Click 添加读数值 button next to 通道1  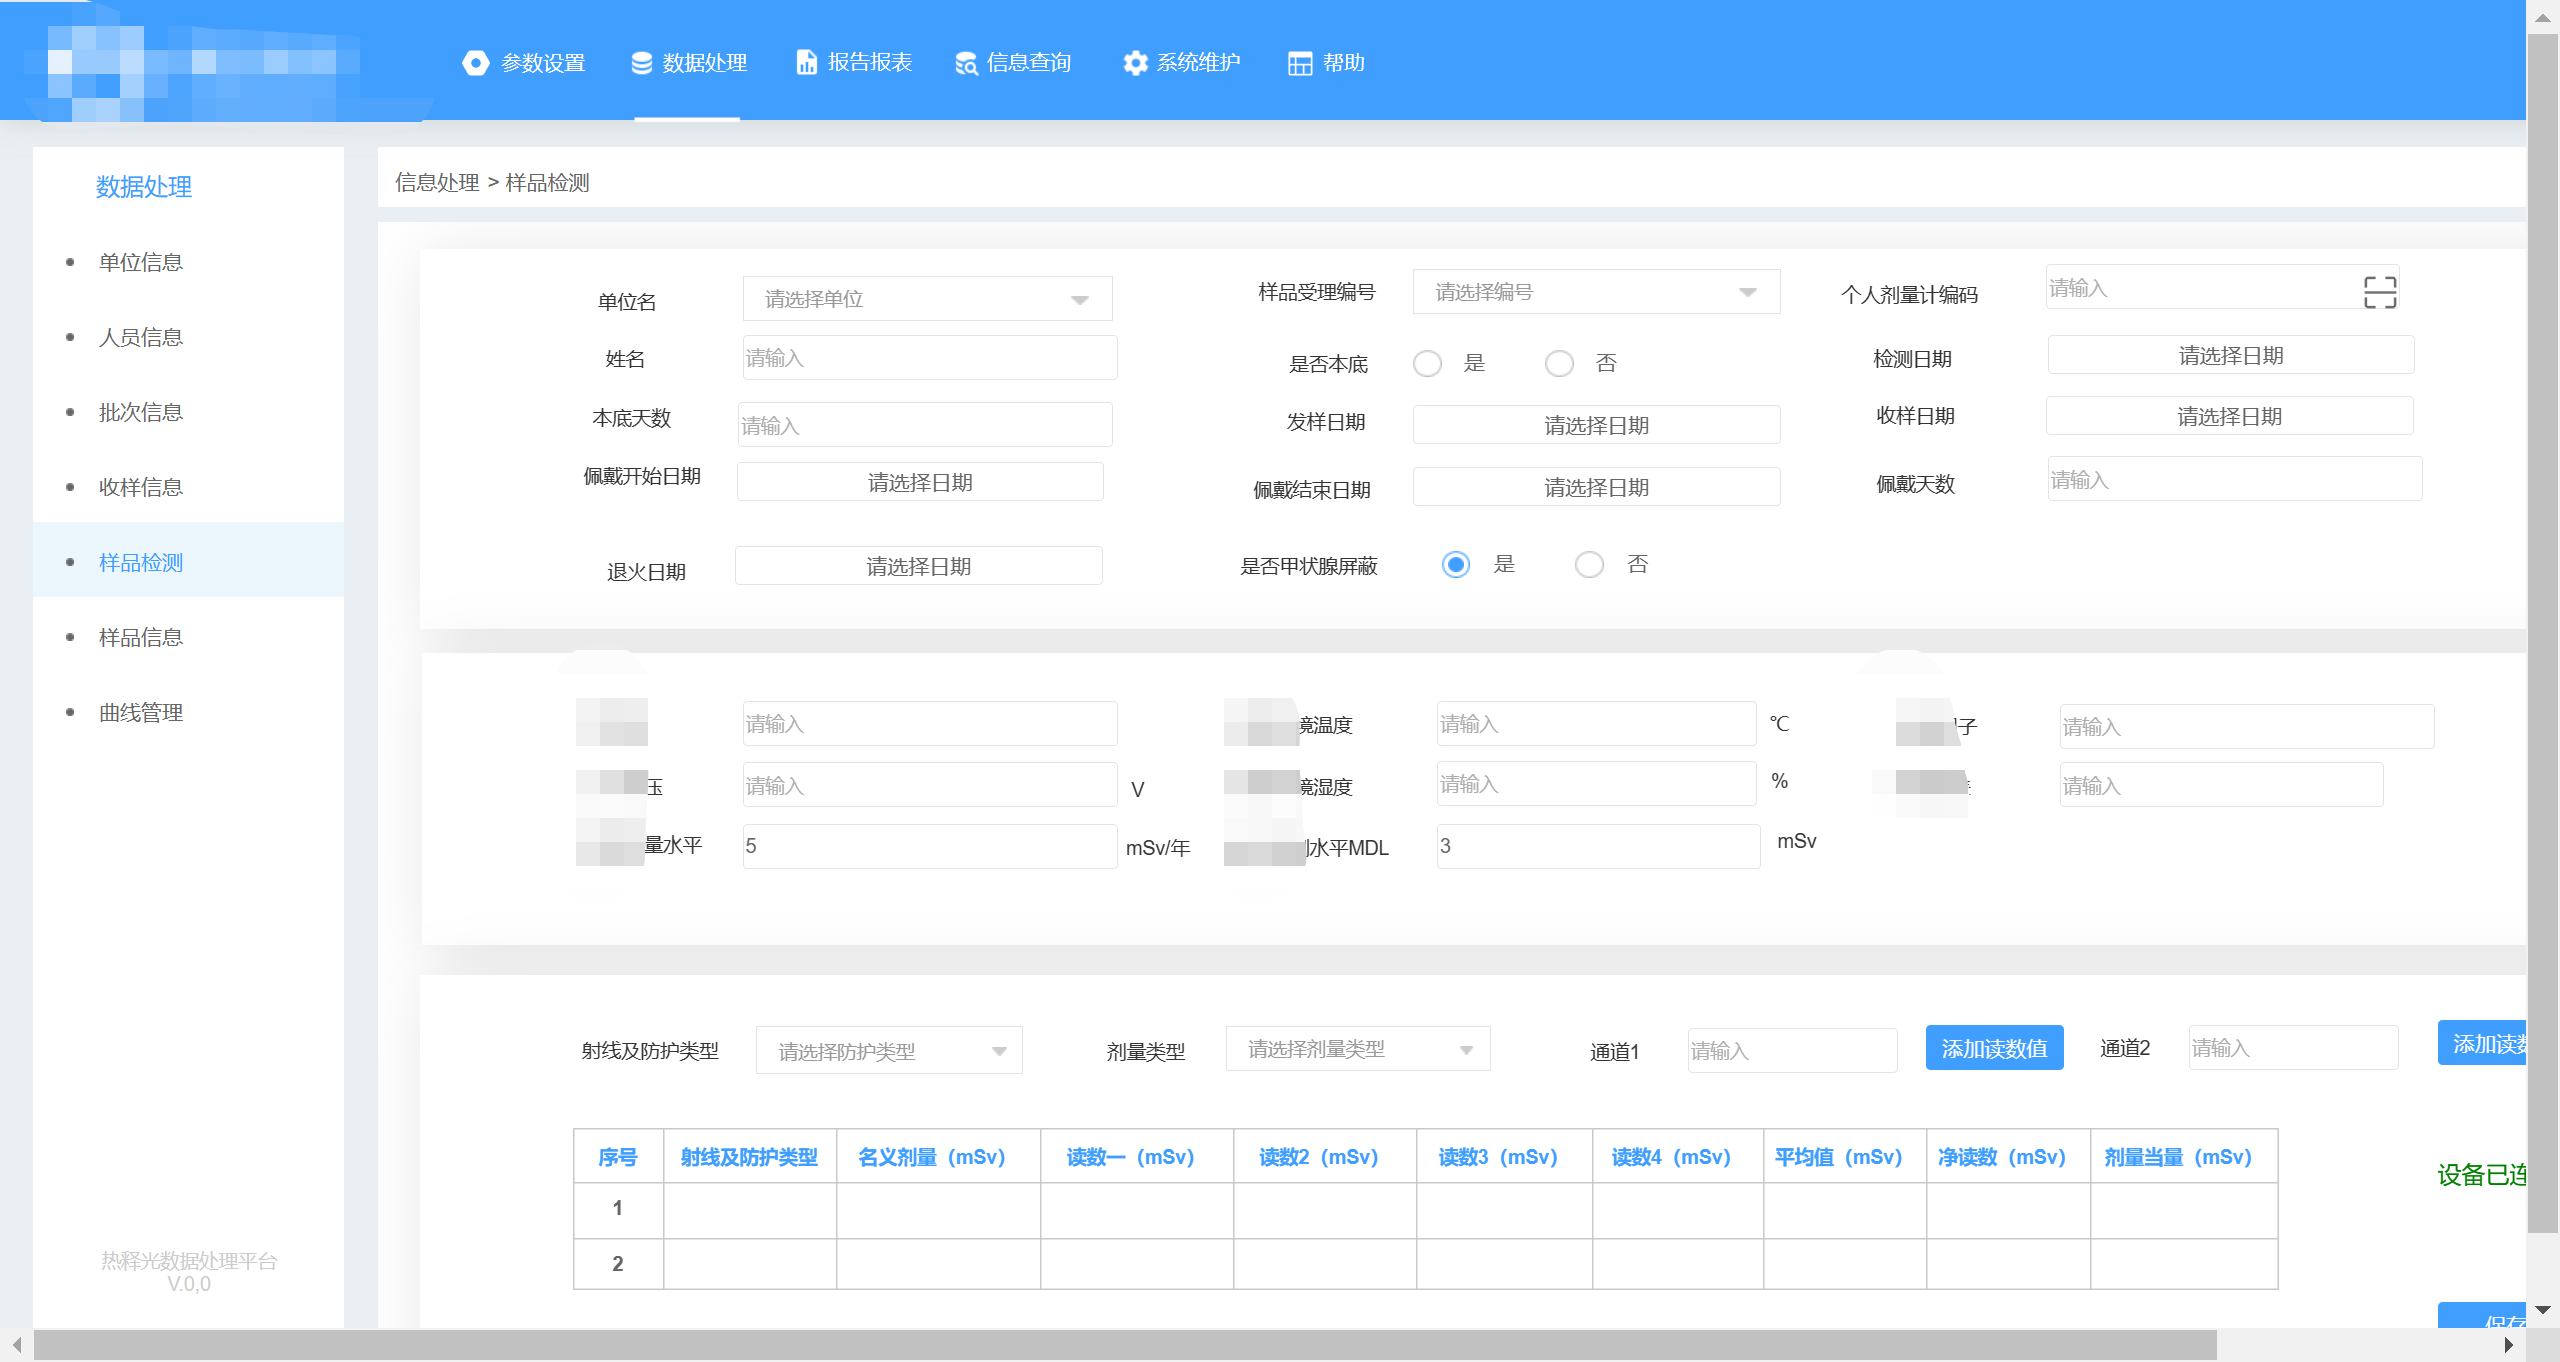(1994, 1048)
